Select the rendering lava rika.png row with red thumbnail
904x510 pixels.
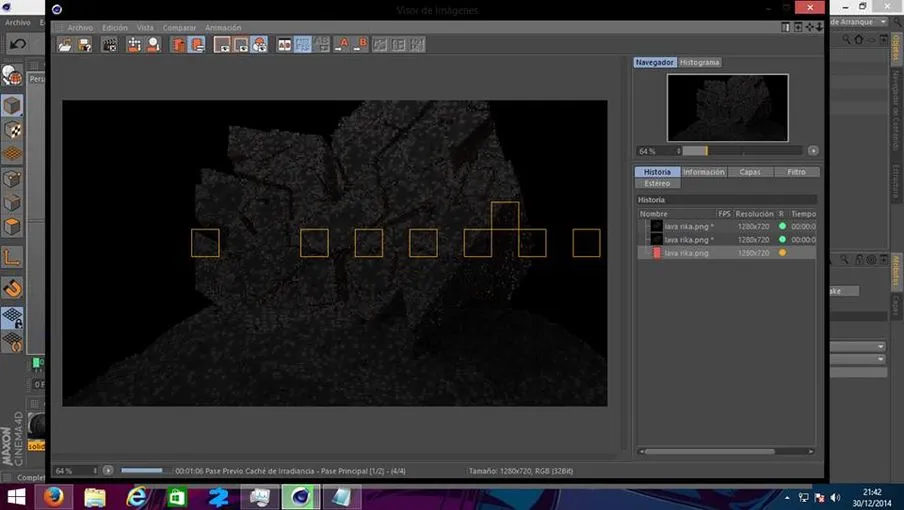[726, 253]
